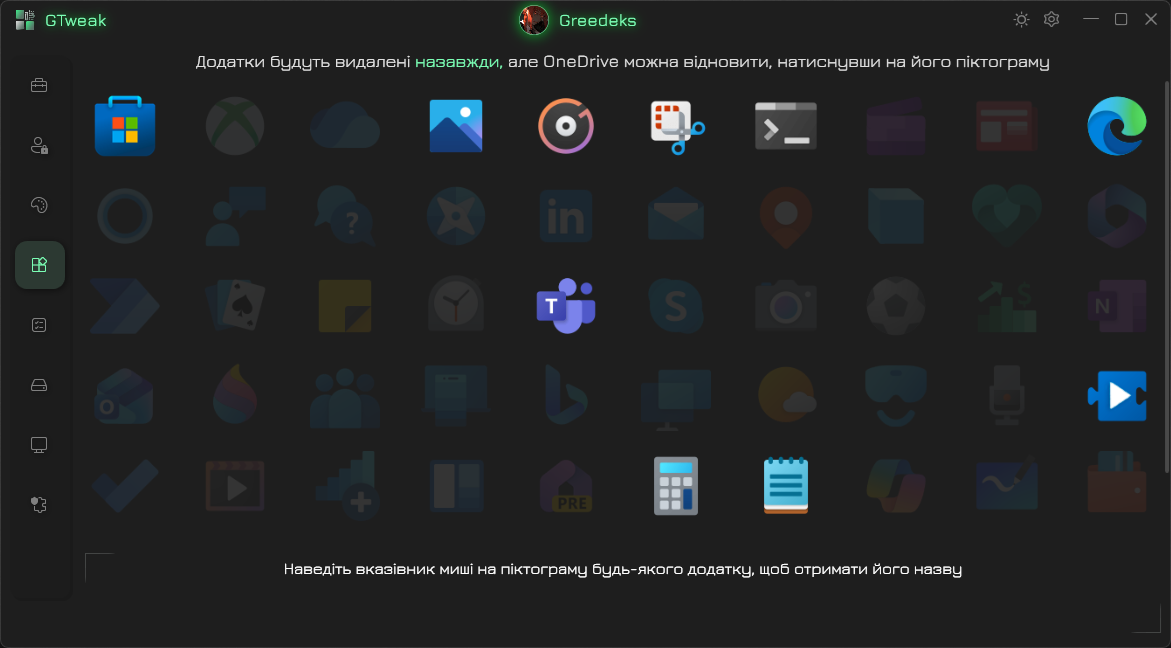Open the briefcase section in sidebar
Image resolution: width=1171 pixels, height=648 pixels.
coord(40,85)
